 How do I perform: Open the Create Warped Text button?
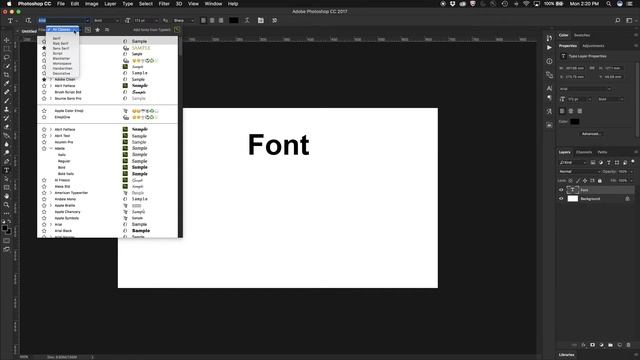click(x=247, y=20)
